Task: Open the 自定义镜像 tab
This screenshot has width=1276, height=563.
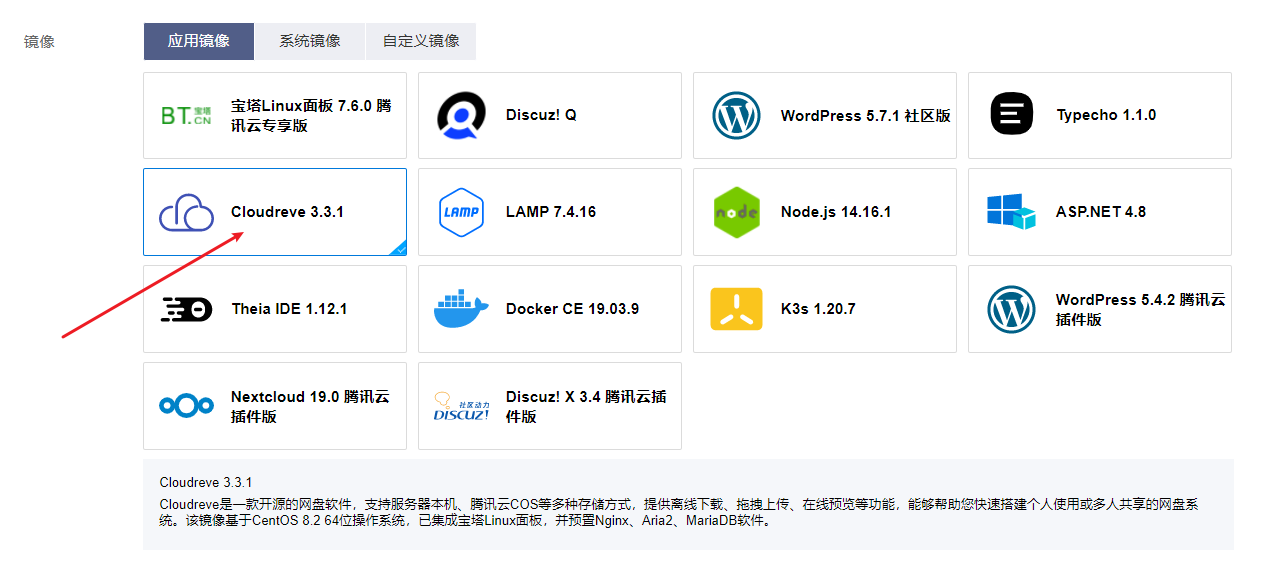Action: point(421,41)
